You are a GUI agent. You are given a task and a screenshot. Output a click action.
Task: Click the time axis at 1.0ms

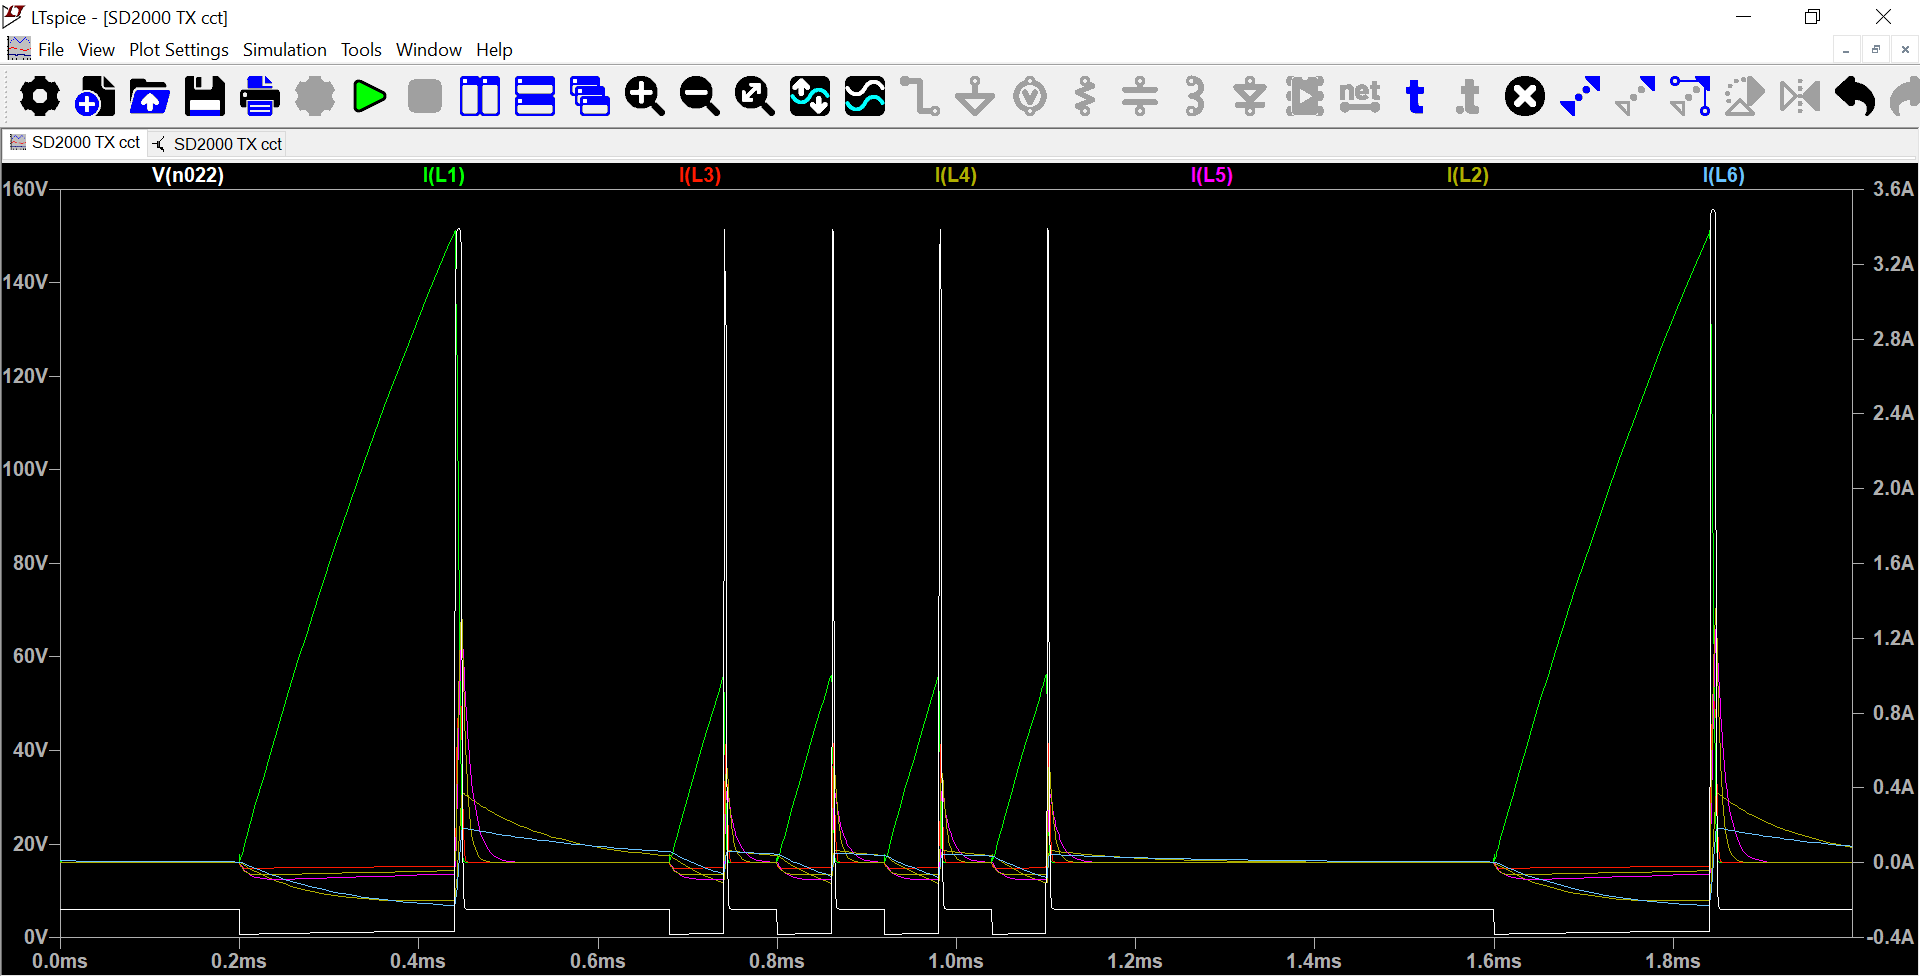[956, 961]
